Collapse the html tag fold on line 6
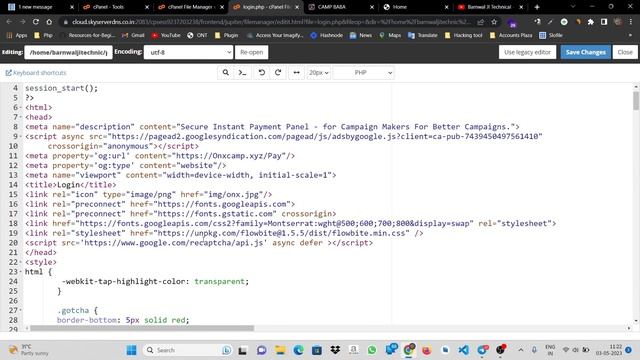Image resolution: width=640 pixels, height=360 pixels. [20, 108]
